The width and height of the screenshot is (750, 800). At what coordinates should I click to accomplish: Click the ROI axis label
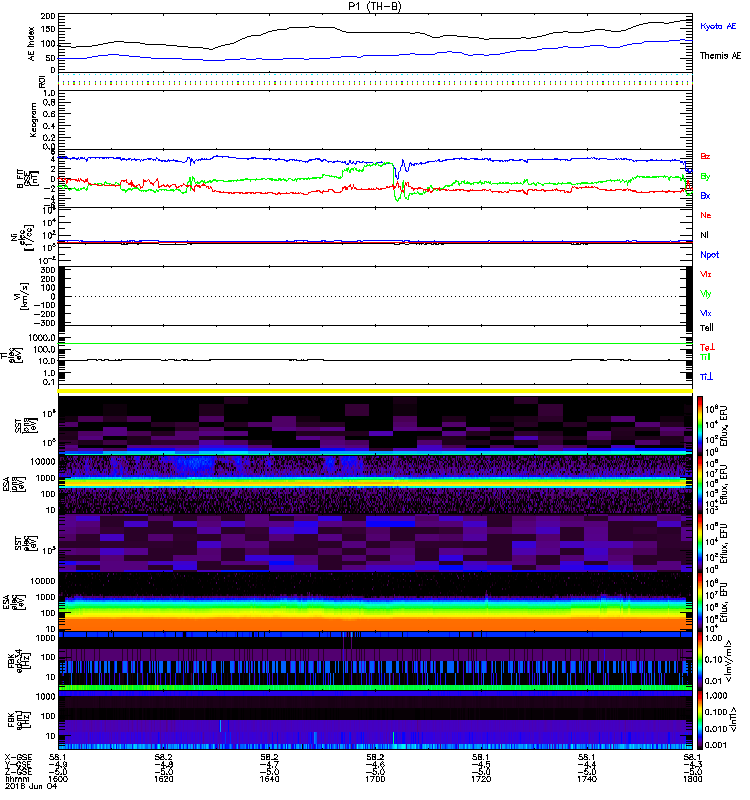tap(42, 82)
